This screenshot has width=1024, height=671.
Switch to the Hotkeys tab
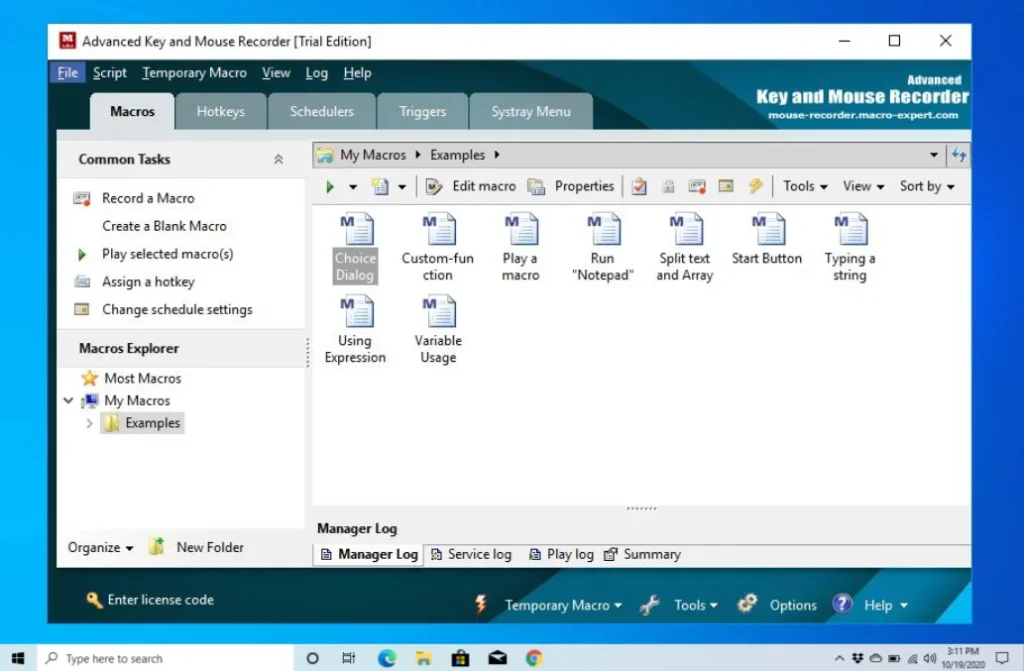point(221,111)
